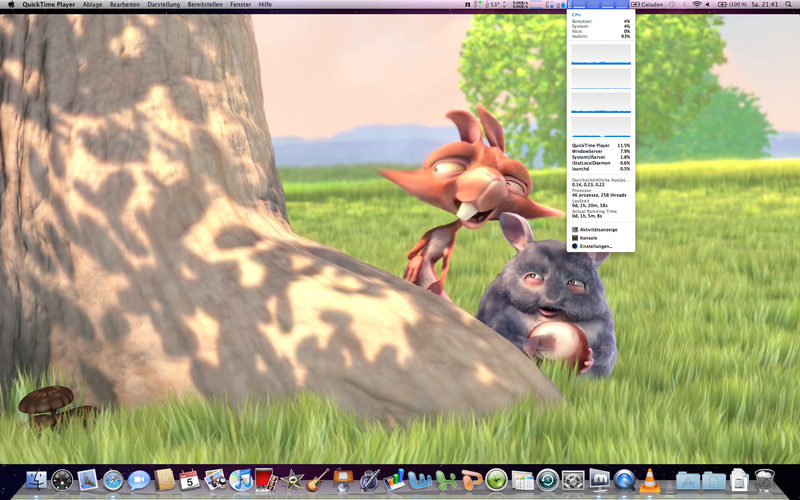Viewport: 800px width, 500px height.
Task: Open Time Machine icon in Dock
Action: click(548, 480)
